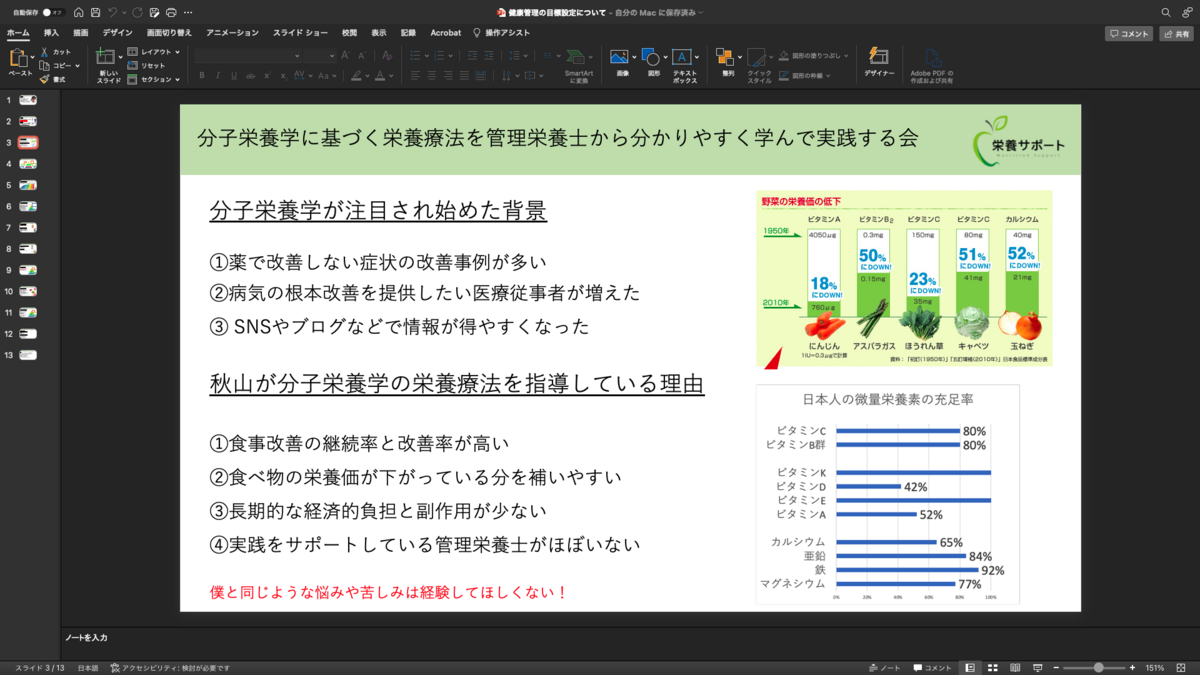Viewport: 1200px width, 675px height.
Task: Expand the Section (セクション) dropdown
Action: pyautogui.click(x=154, y=79)
